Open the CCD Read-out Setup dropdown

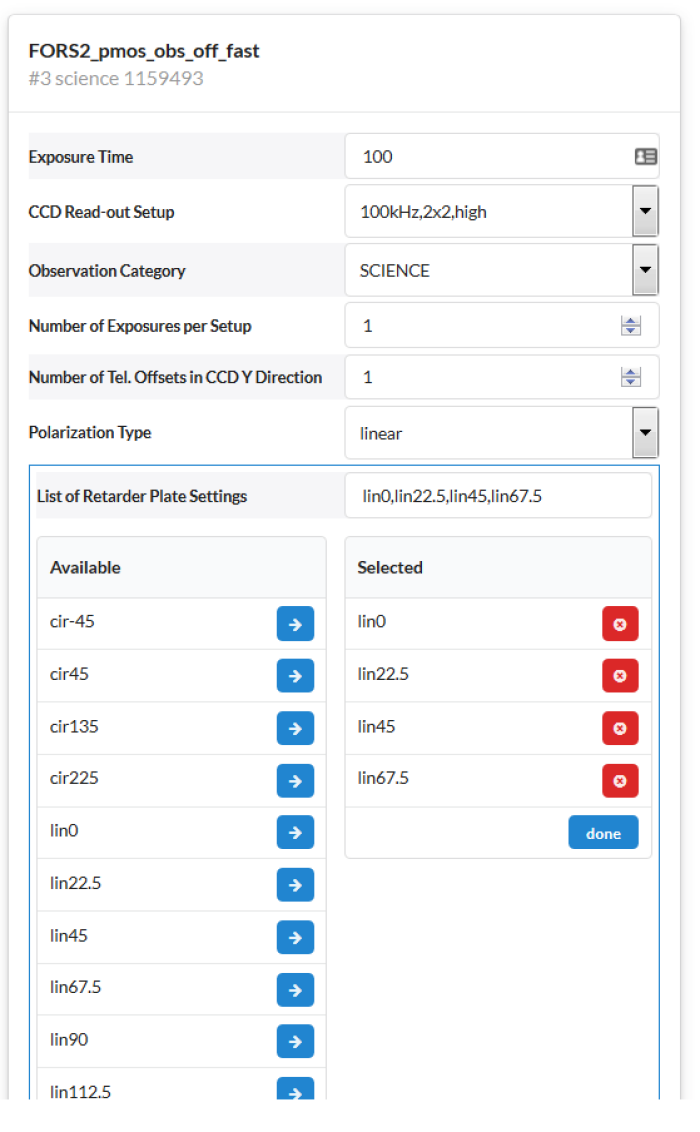click(645, 211)
